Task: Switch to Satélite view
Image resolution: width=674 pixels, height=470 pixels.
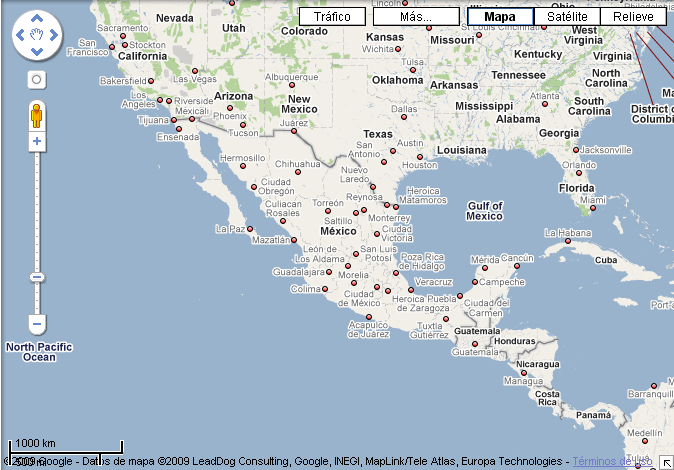Action: [x=566, y=17]
